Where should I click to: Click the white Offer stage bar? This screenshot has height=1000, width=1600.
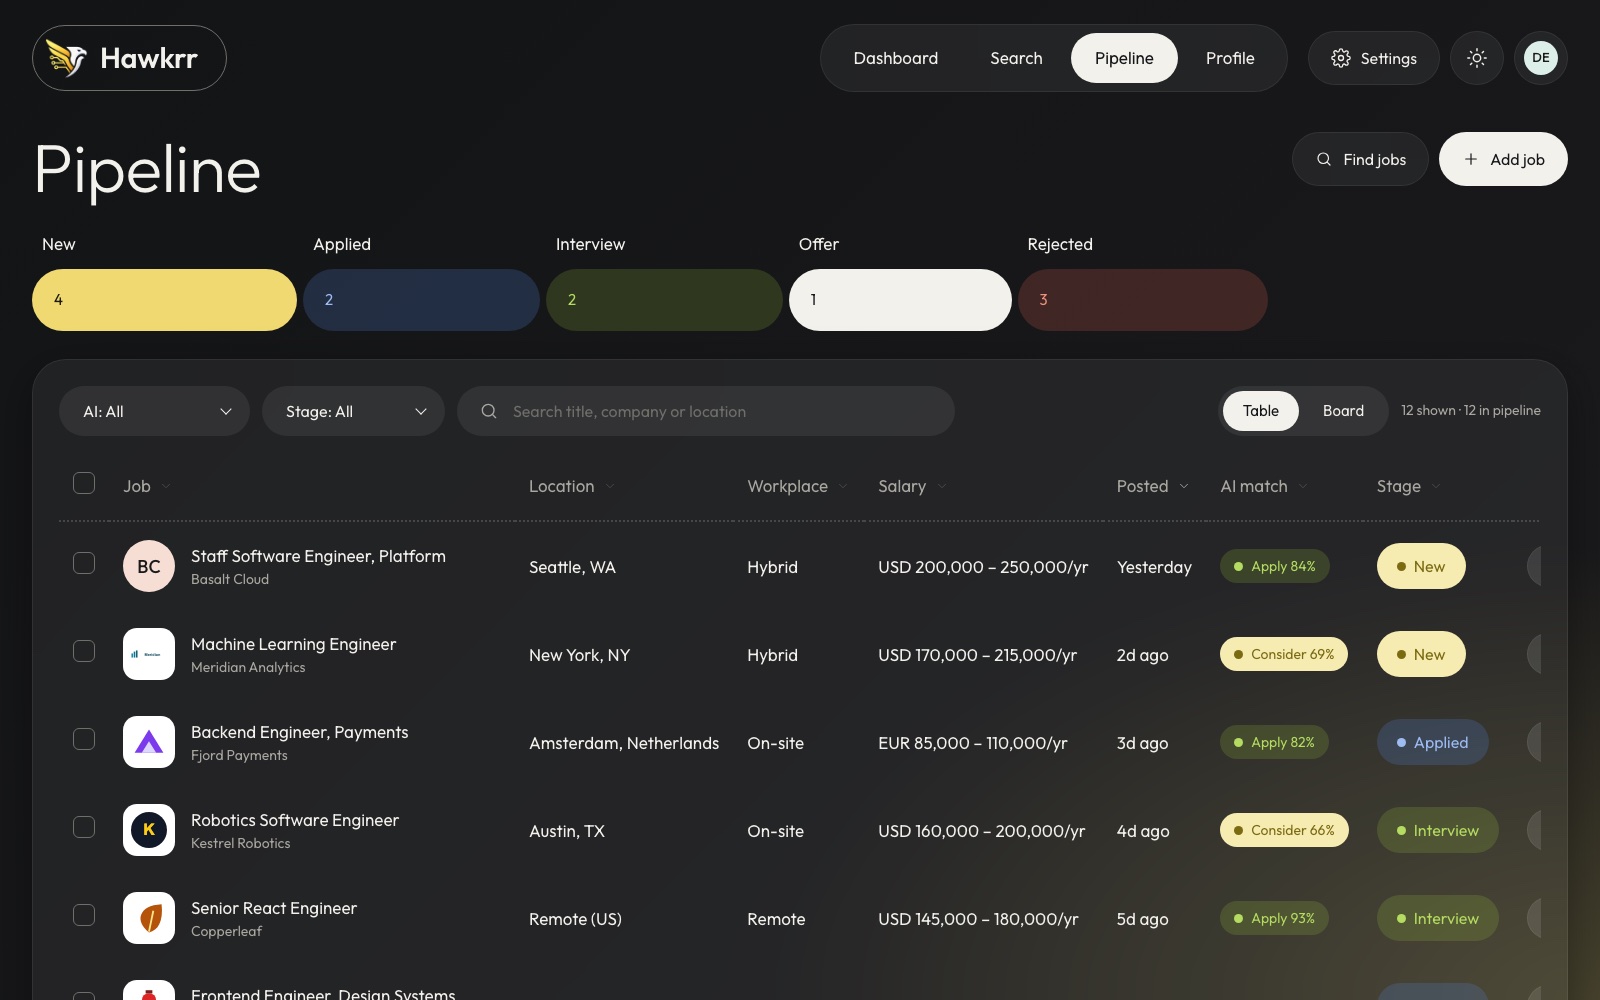900,300
